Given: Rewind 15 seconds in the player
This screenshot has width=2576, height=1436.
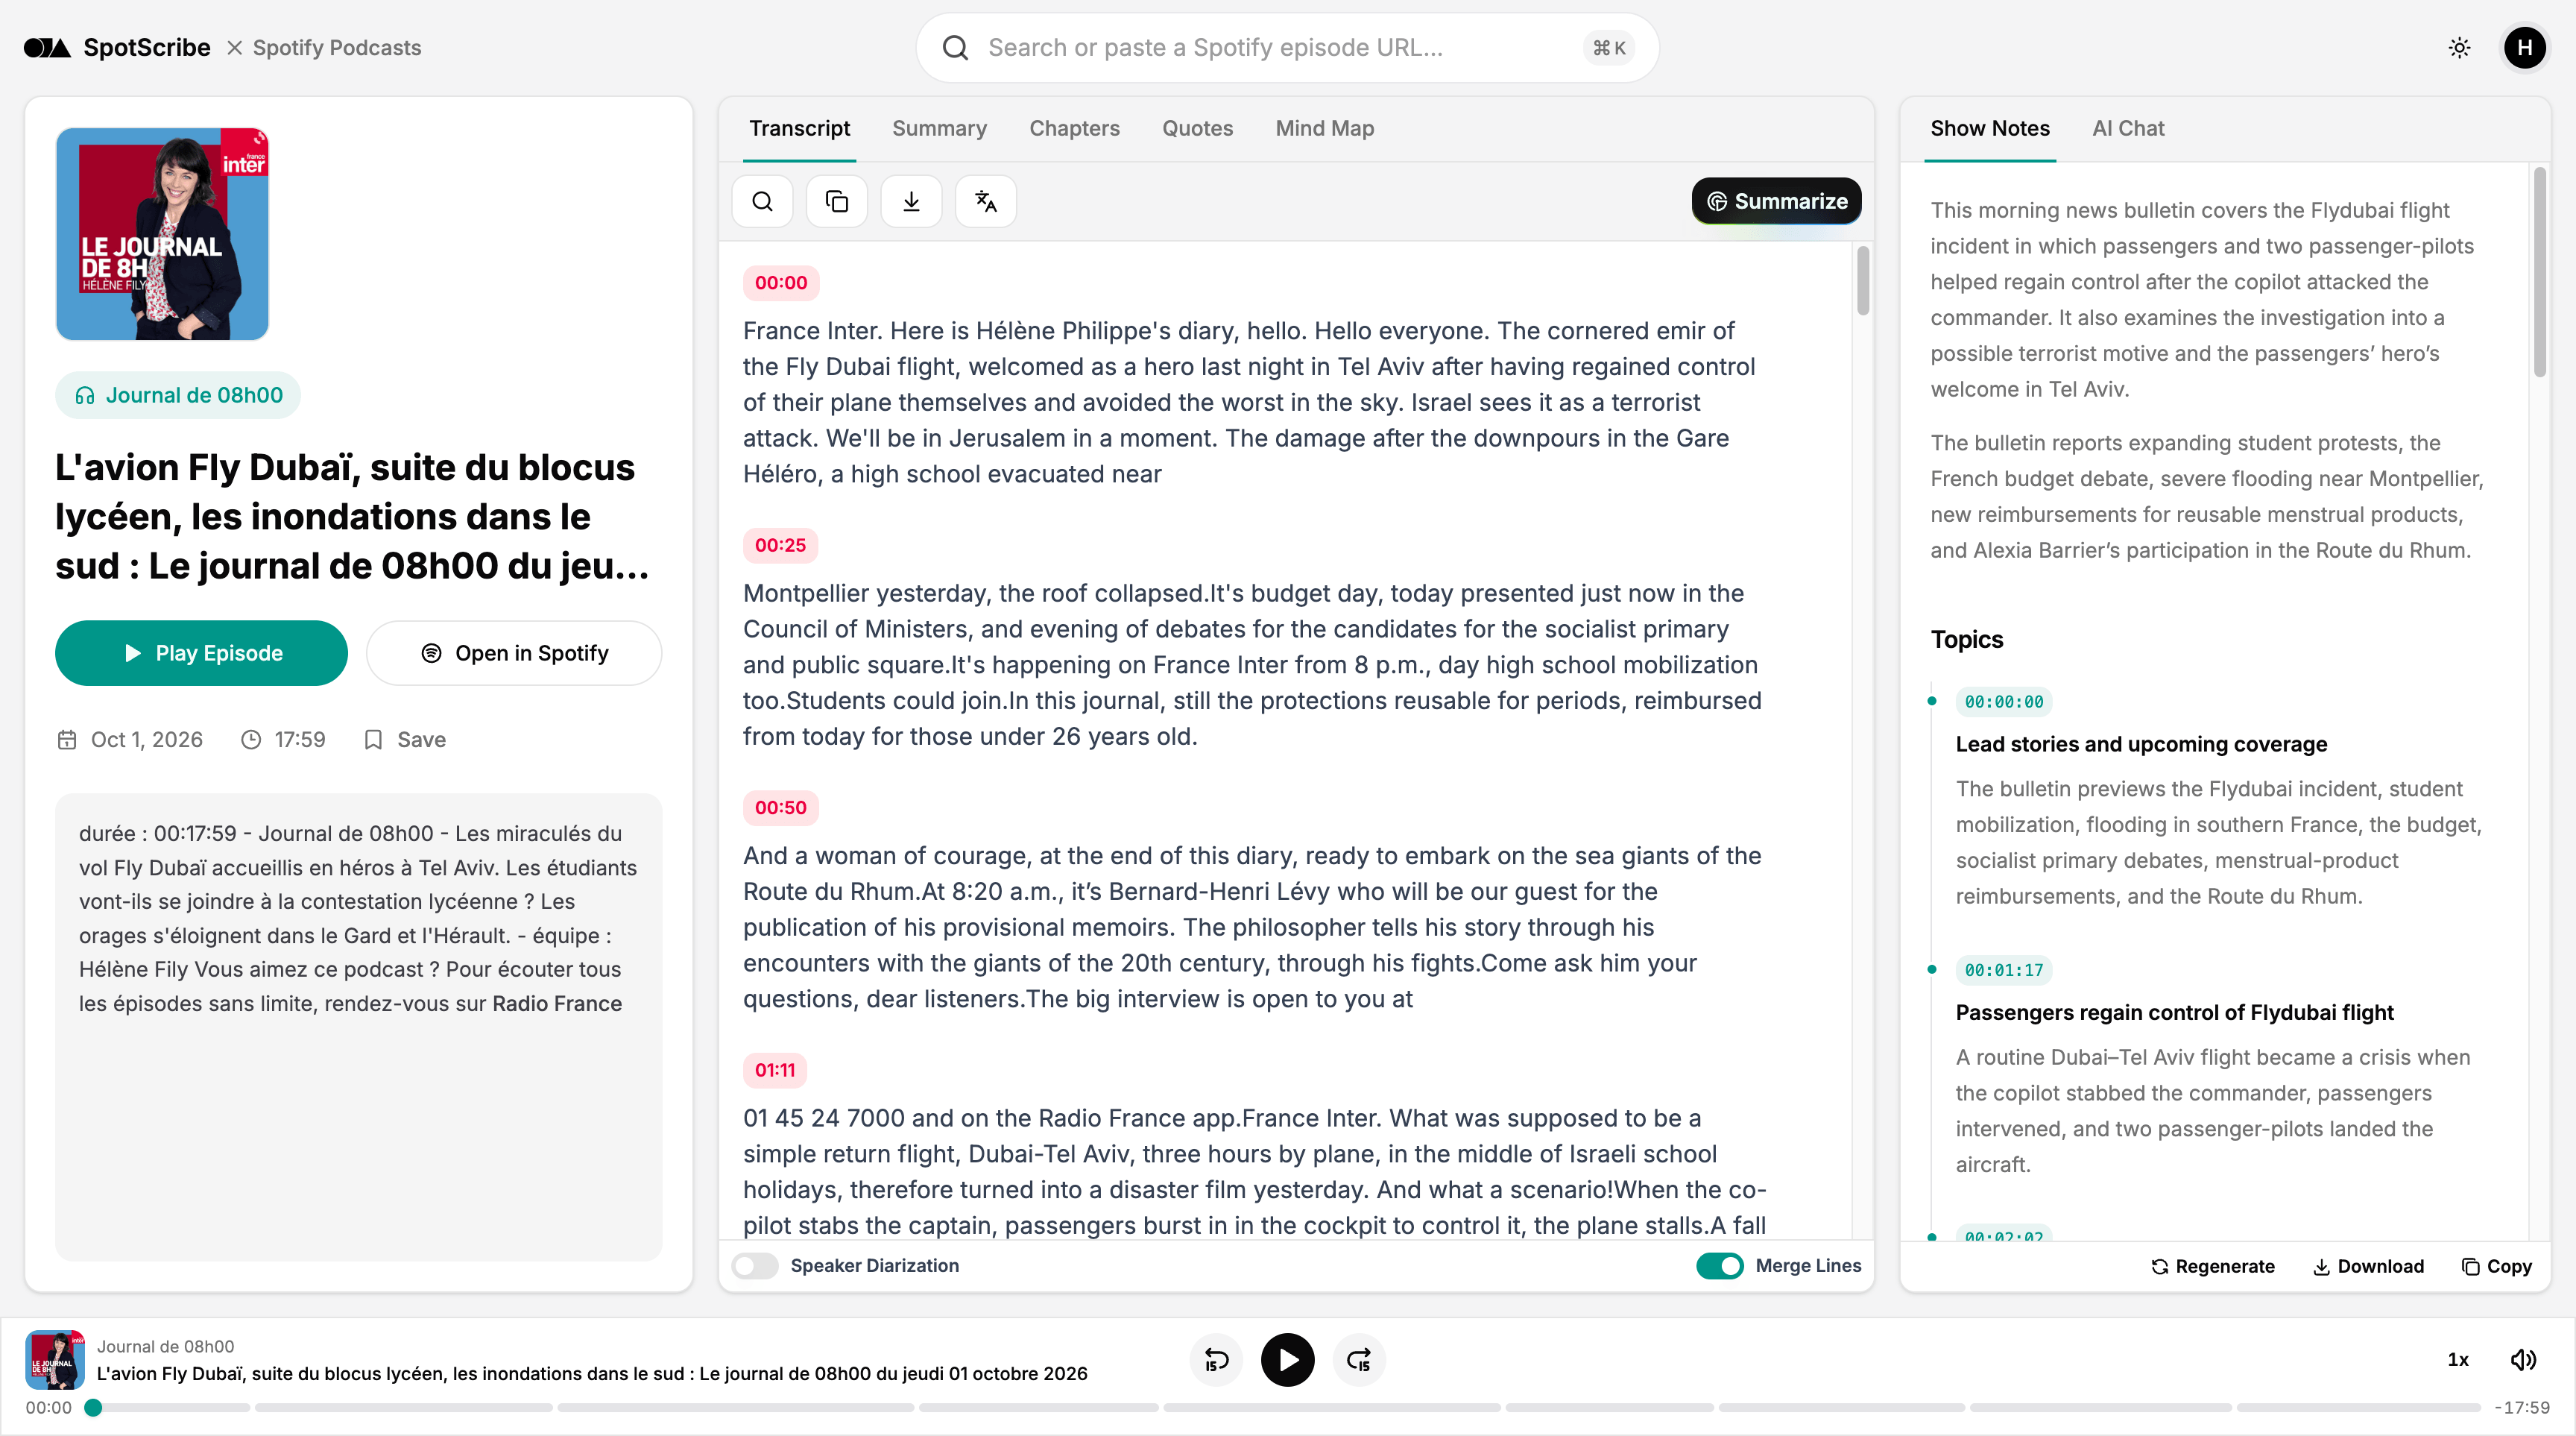Looking at the screenshot, I should pyautogui.click(x=1216, y=1360).
